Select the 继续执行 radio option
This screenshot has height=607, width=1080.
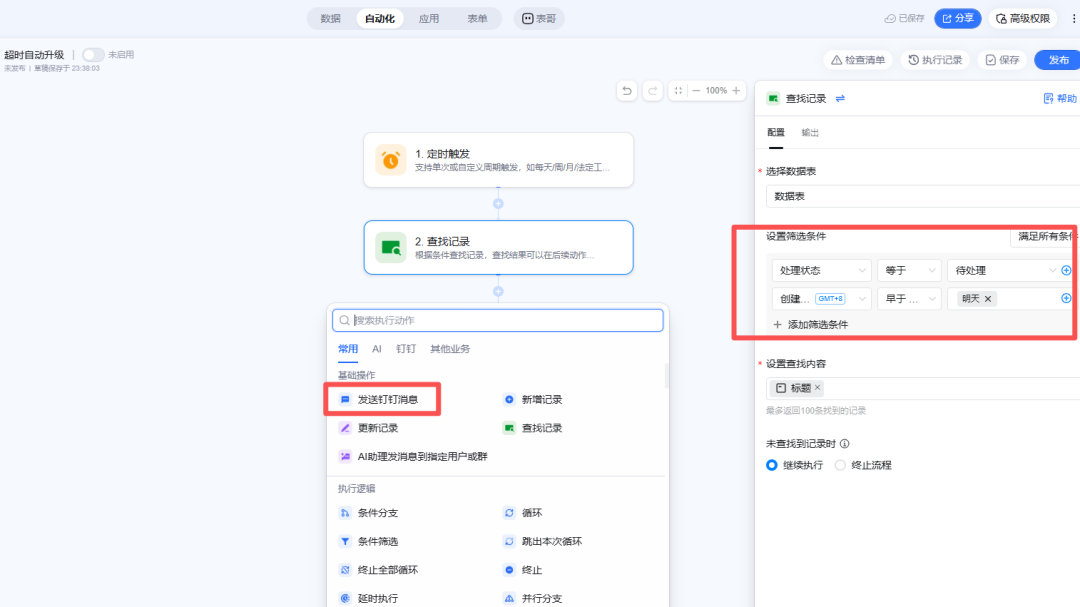(x=772, y=465)
